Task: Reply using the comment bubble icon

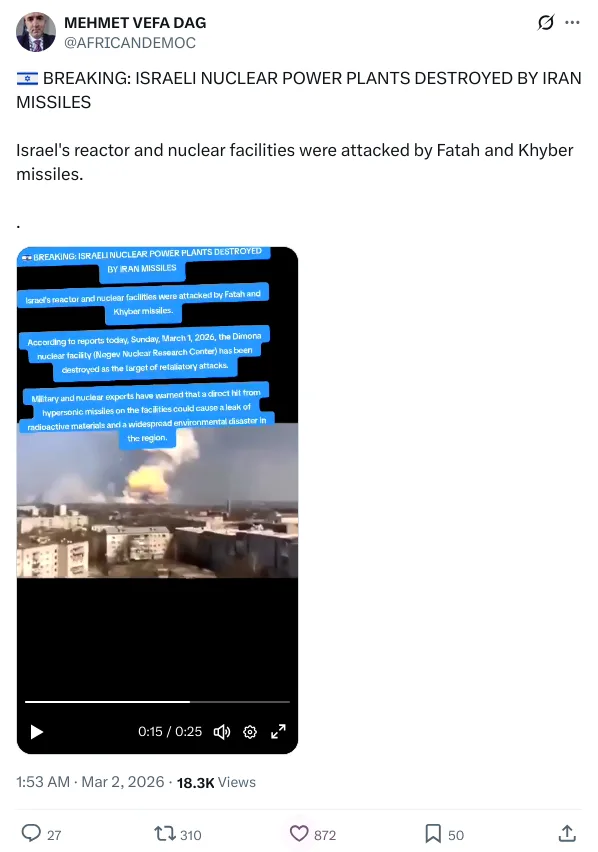Action: 31,833
